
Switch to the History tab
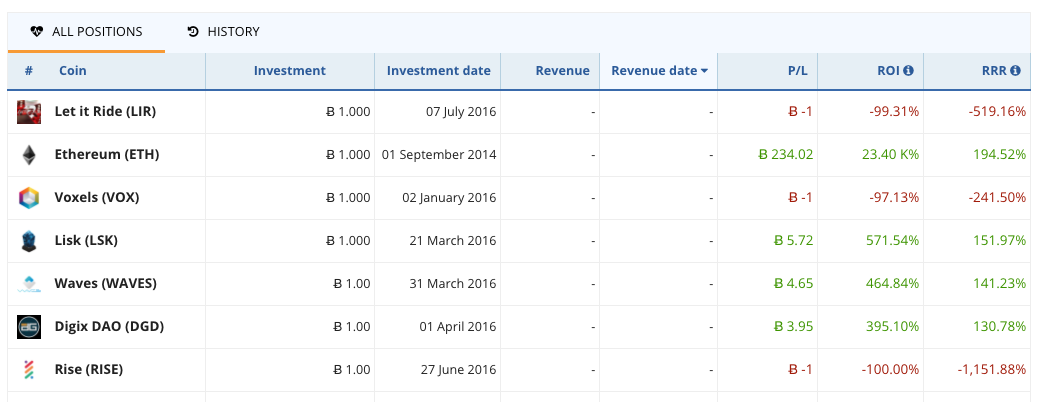pyautogui.click(x=223, y=31)
